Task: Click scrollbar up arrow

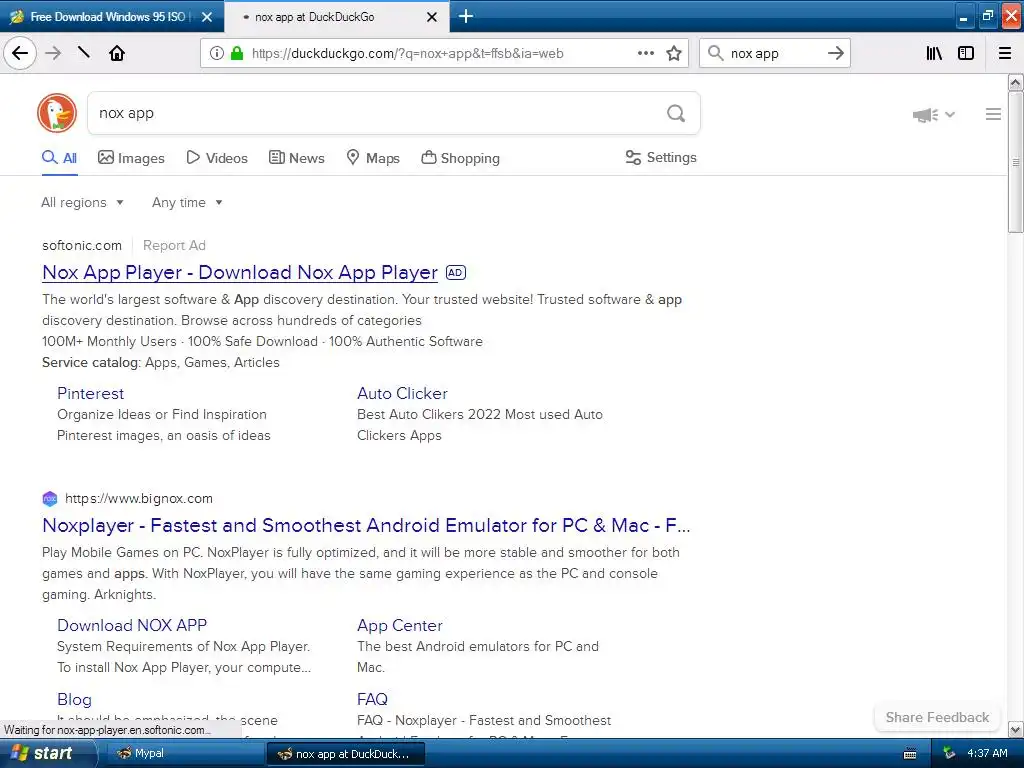Action: (1015, 82)
